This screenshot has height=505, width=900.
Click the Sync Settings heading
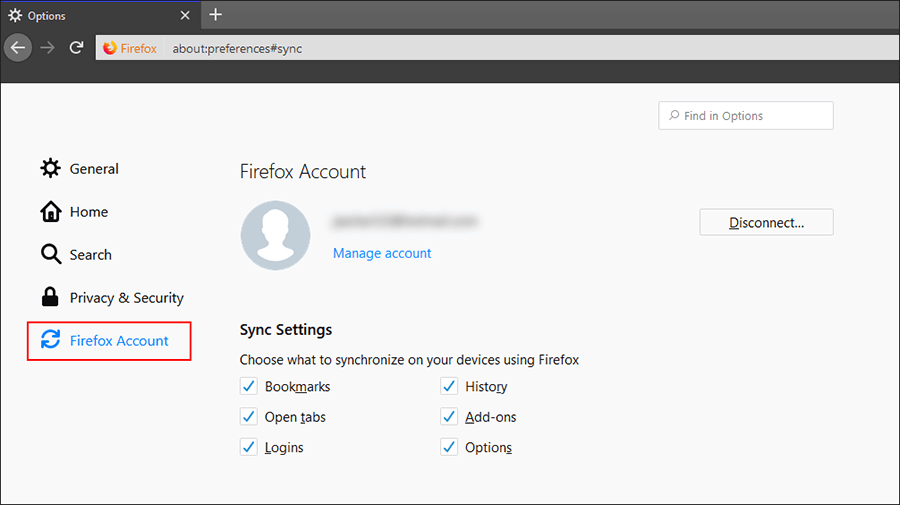point(286,330)
